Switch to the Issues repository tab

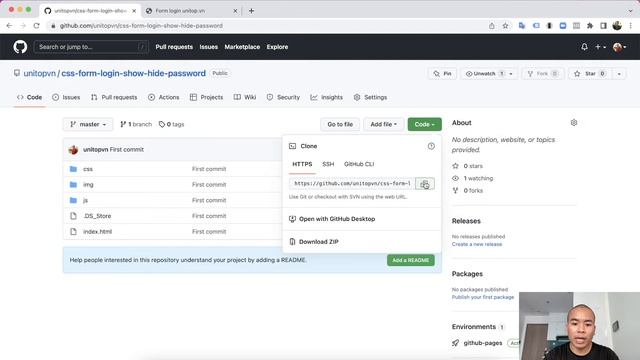point(66,97)
